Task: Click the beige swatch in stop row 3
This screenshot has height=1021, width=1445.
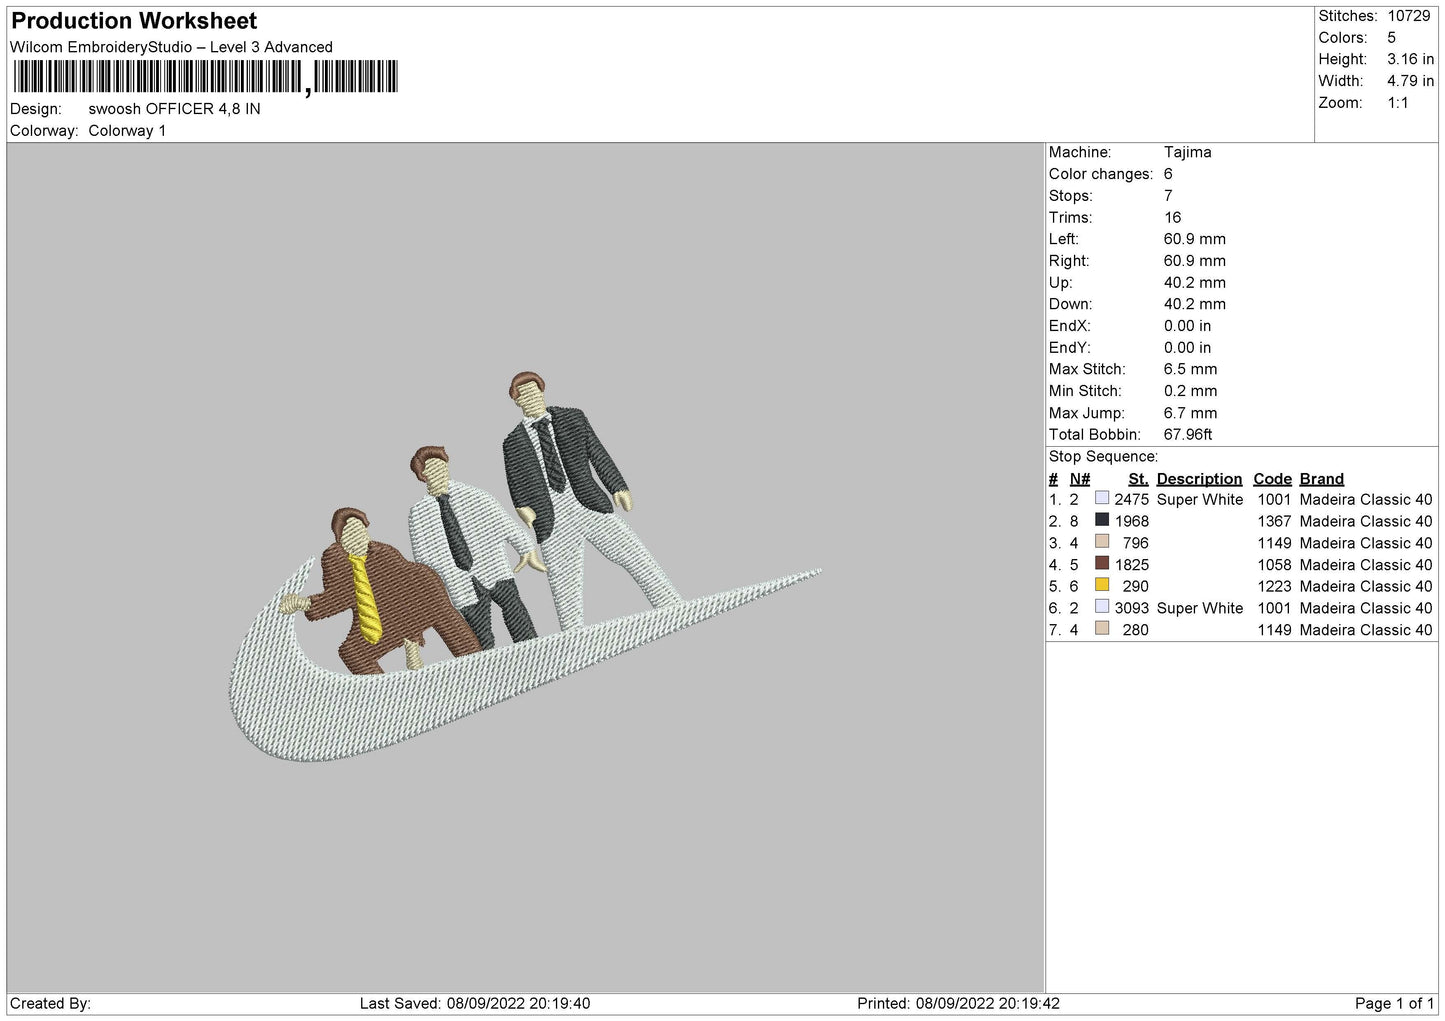Action: (x=1102, y=542)
